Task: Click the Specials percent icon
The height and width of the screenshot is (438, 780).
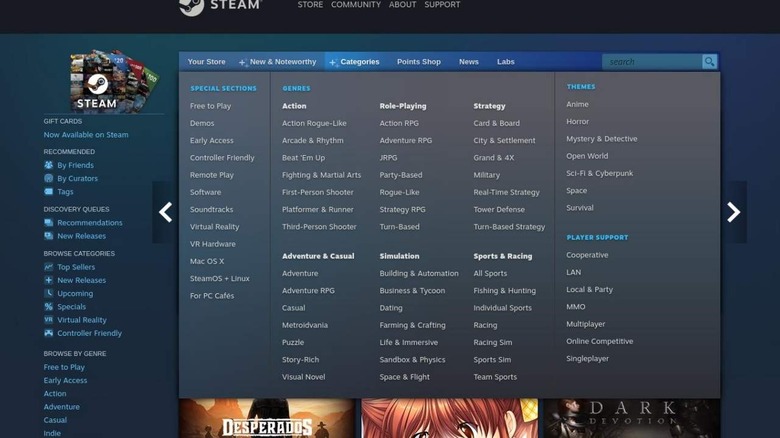Action: coord(48,307)
